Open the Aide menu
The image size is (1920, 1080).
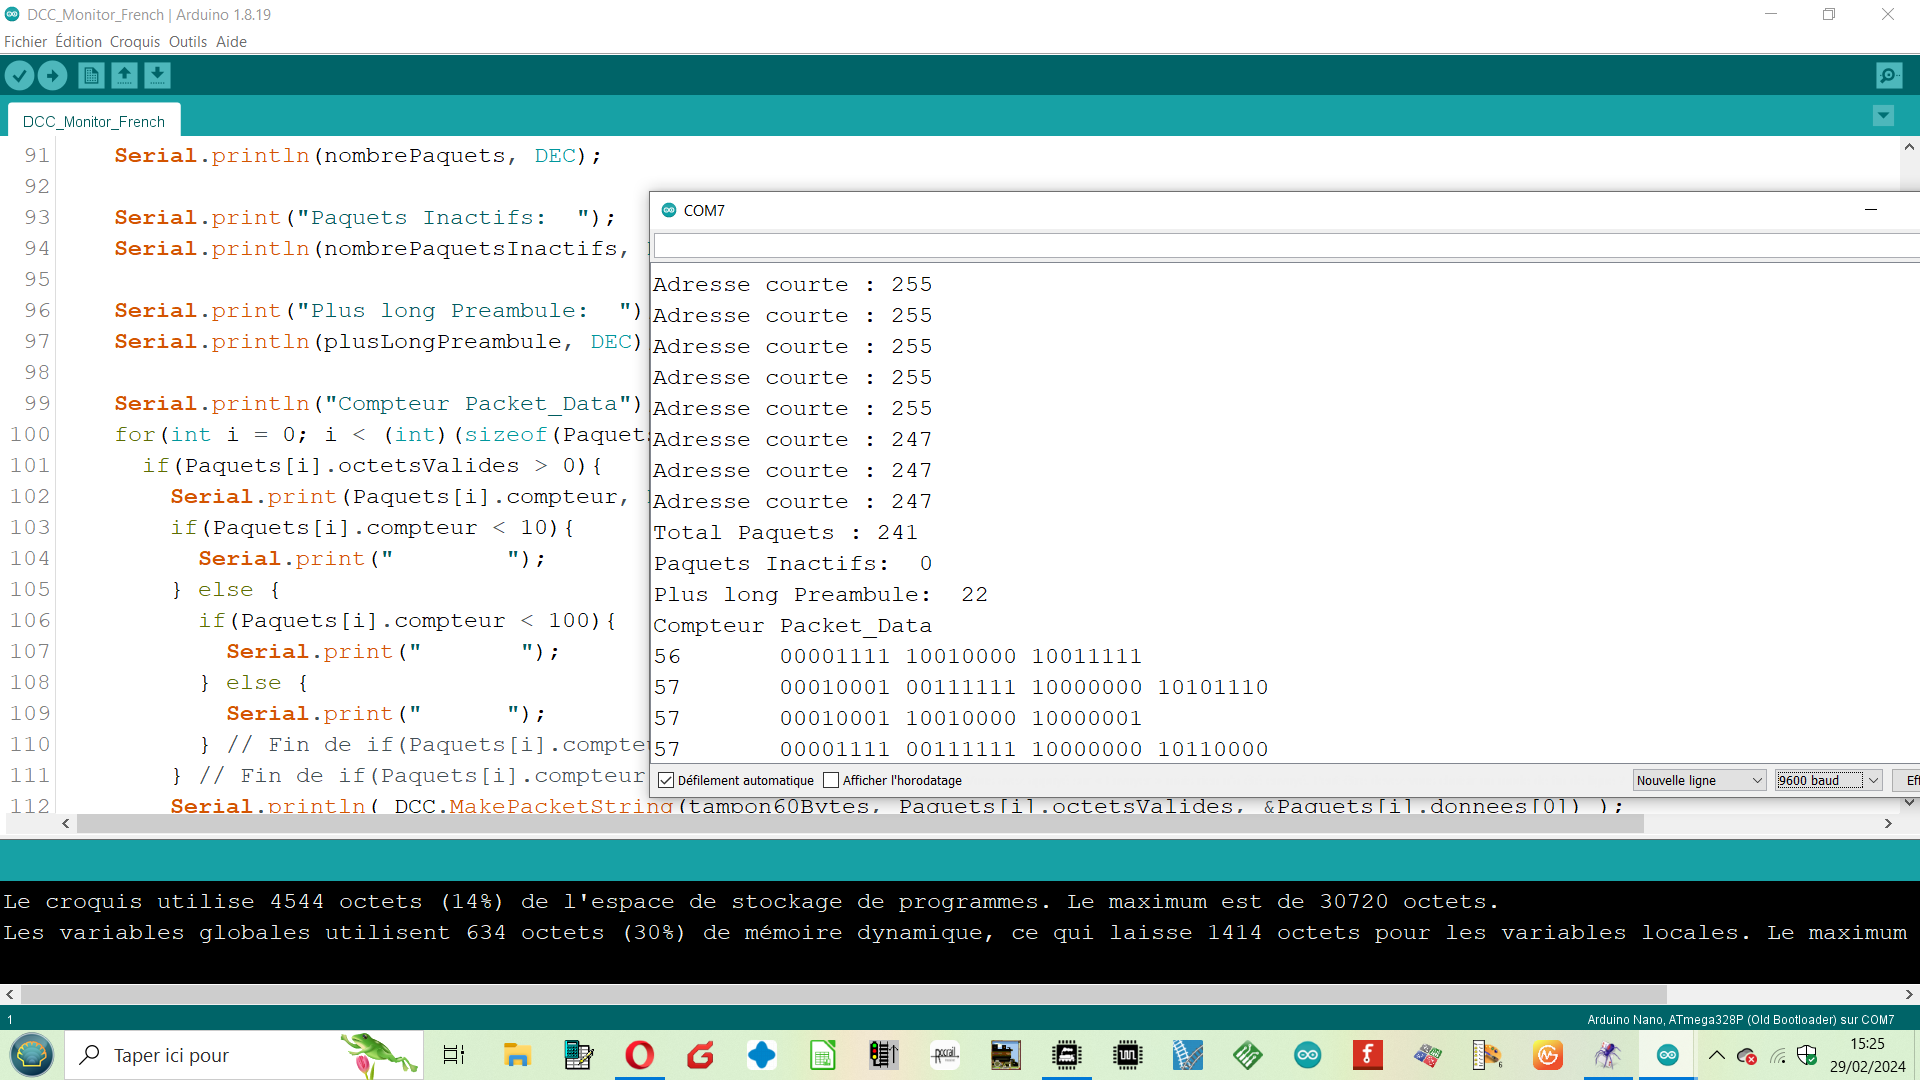(x=231, y=41)
